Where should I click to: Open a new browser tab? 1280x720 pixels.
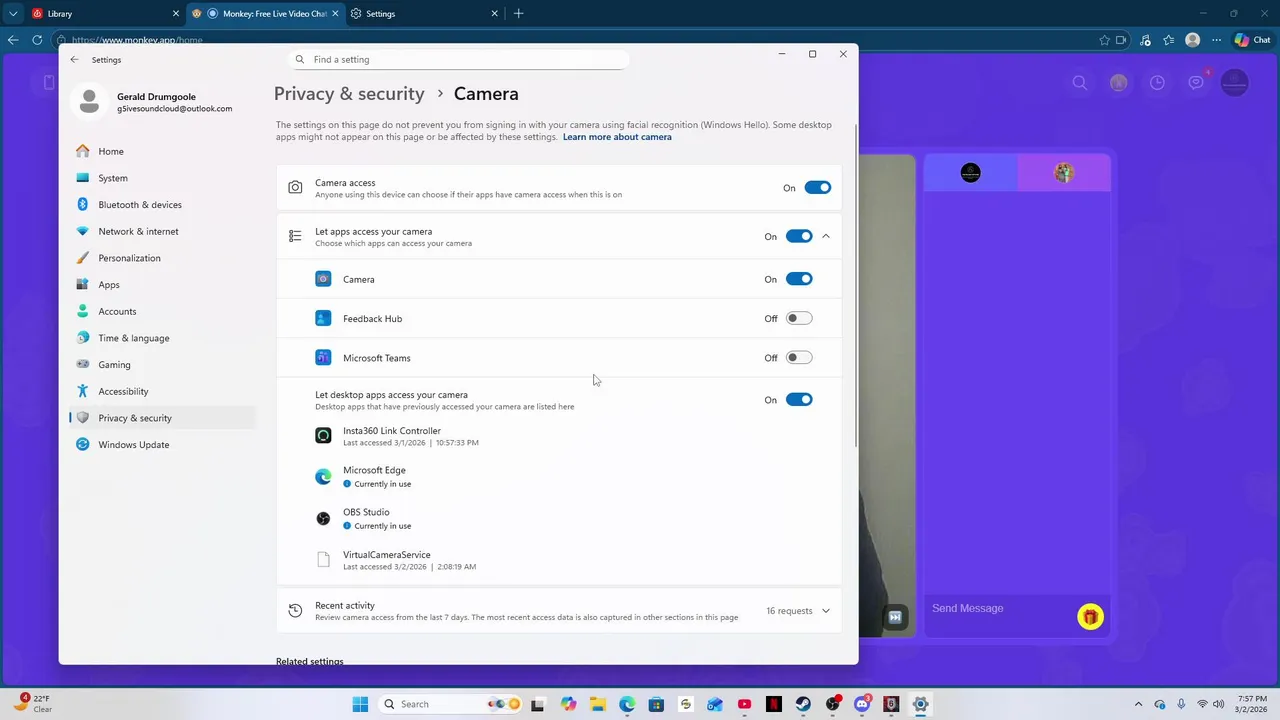(x=518, y=14)
